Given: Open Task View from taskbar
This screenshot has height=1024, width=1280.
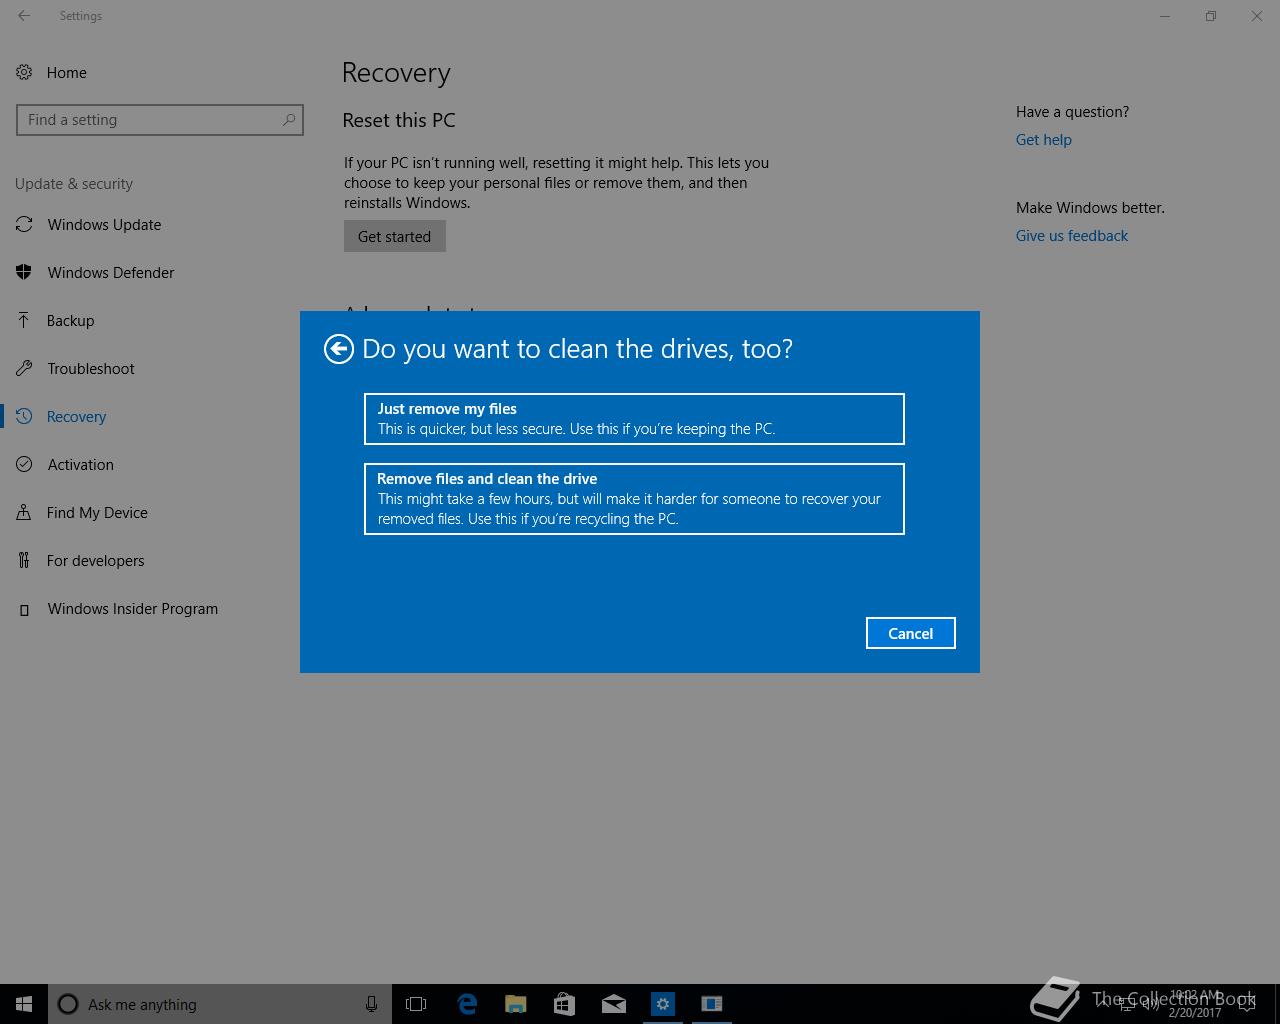Looking at the screenshot, I should coord(416,1004).
